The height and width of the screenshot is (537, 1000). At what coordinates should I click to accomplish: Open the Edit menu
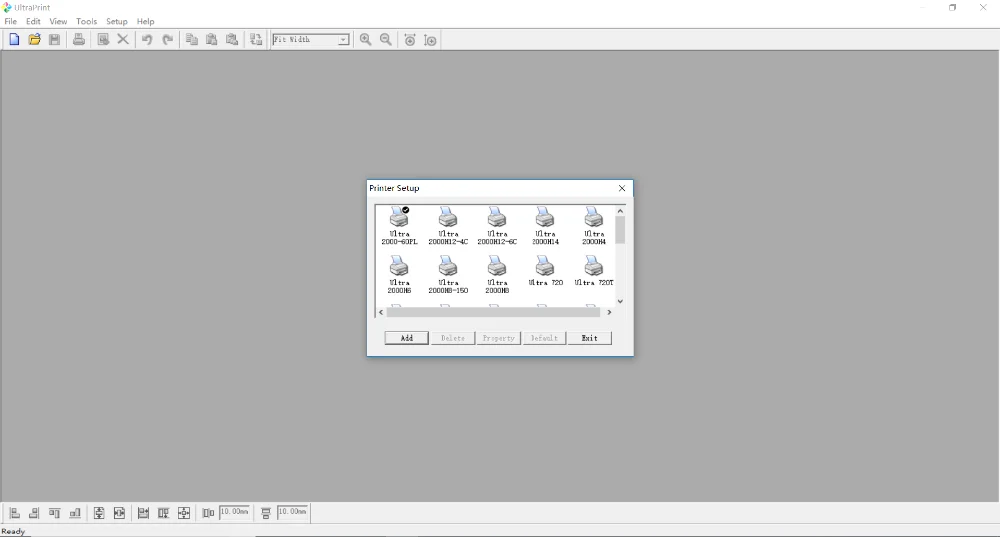tap(33, 21)
